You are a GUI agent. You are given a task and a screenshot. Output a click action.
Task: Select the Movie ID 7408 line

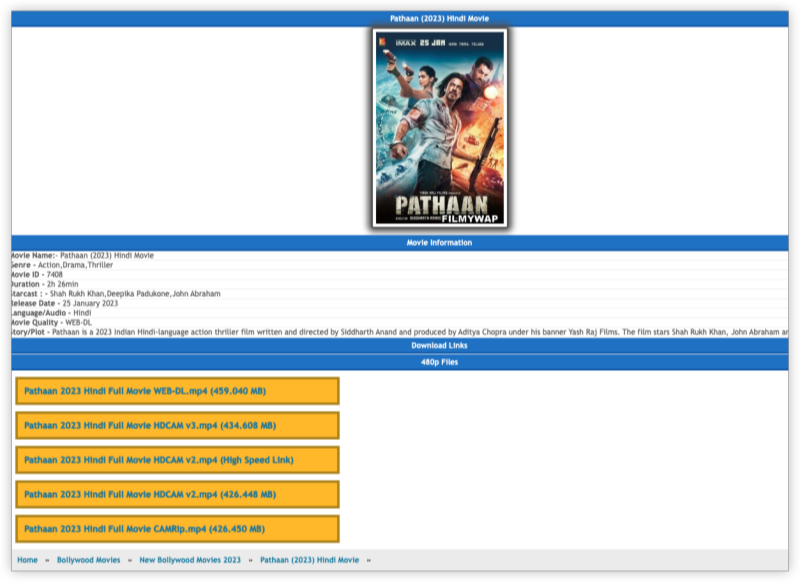click(x=400, y=274)
